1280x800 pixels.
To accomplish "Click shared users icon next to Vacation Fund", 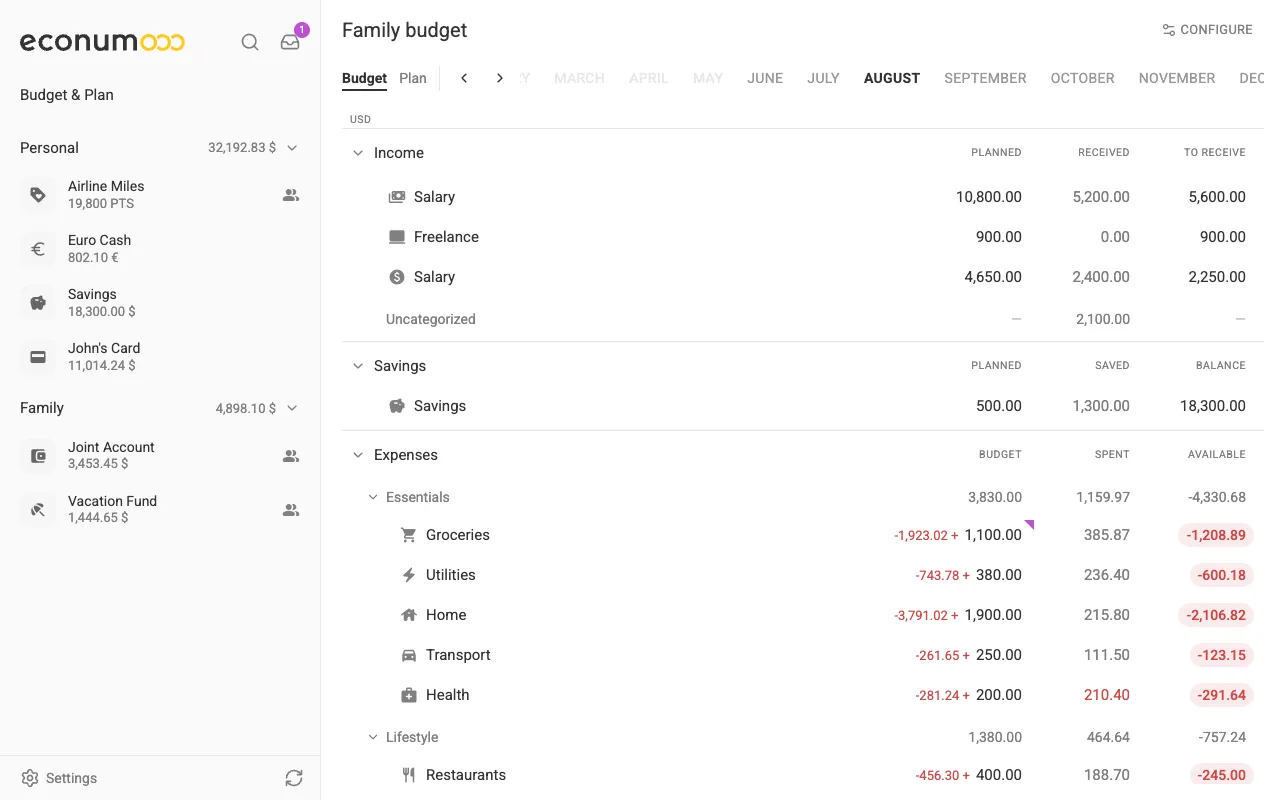I will tap(291, 510).
